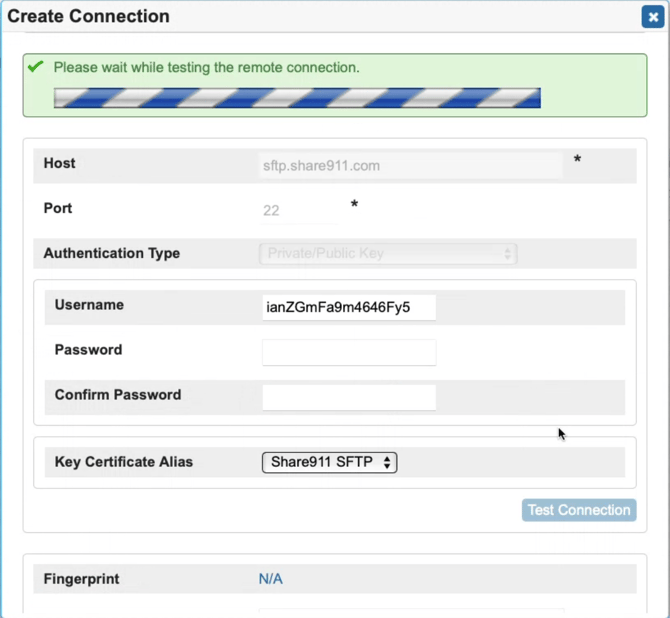Click the Confirm Password label
Image resolution: width=670 pixels, height=618 pixels.
click(118, 395)
